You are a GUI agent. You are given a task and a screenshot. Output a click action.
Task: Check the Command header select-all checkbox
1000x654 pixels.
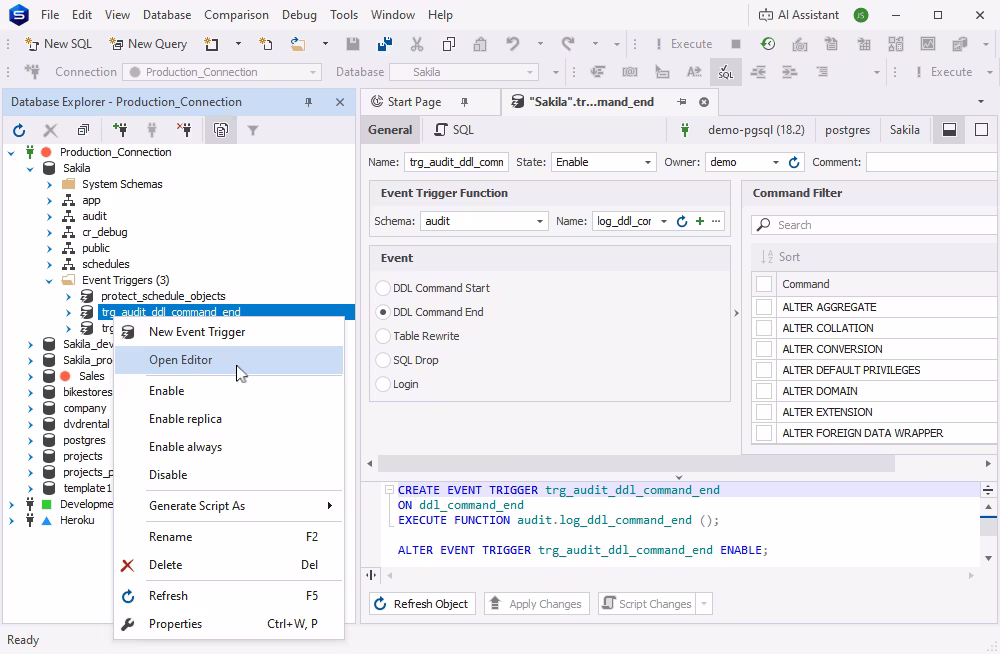(764, 284)
